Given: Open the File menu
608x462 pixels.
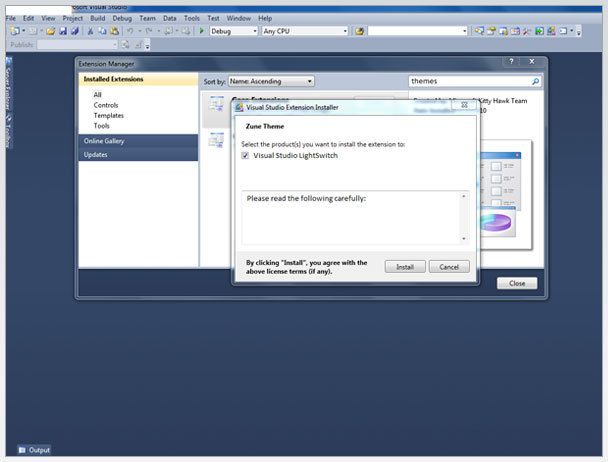Looking at the screenshot, I should coord(11,18).
